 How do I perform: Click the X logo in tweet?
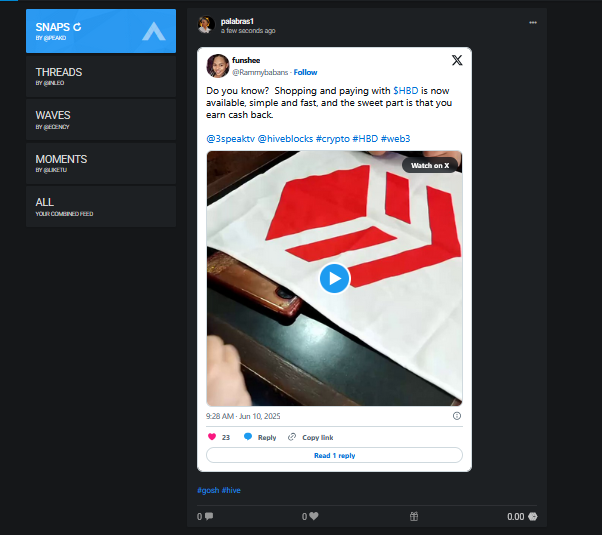[x=457, y=60]
